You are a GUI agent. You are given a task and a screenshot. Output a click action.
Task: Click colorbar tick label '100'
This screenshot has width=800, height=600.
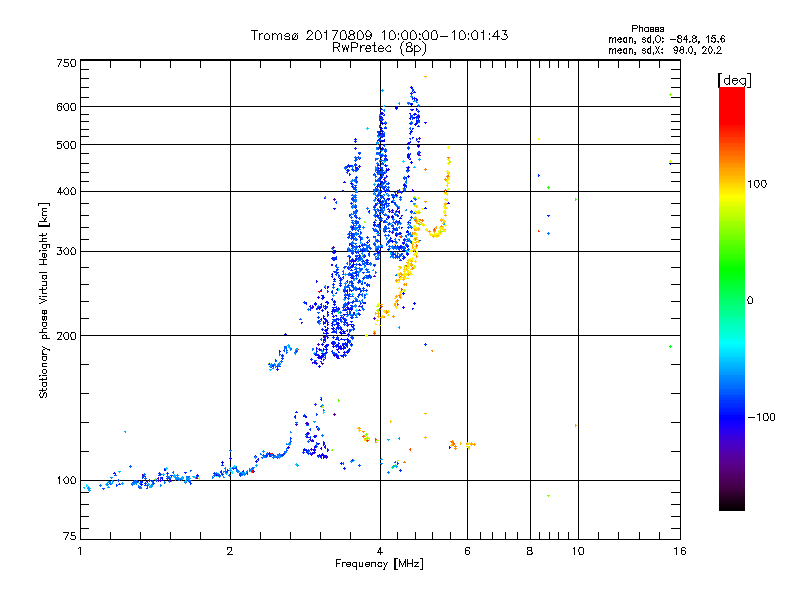(x=757, y=184)
